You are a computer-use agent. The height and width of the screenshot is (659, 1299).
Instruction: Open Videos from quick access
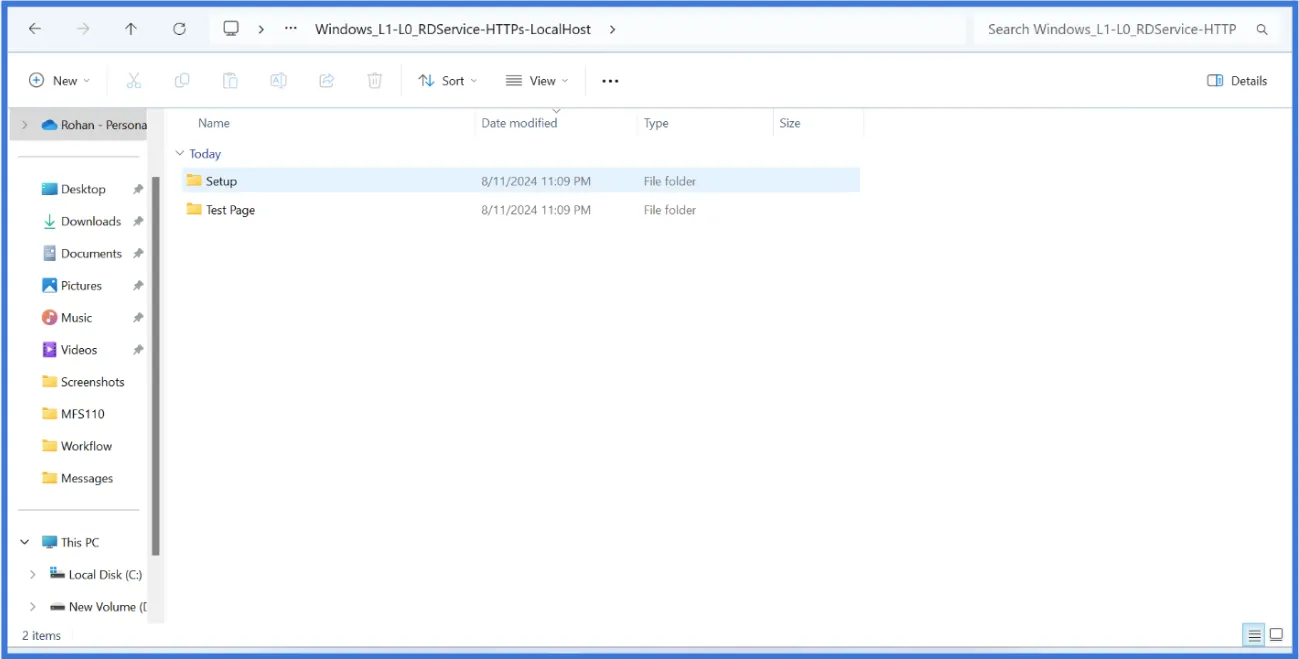tap(69, 350)
